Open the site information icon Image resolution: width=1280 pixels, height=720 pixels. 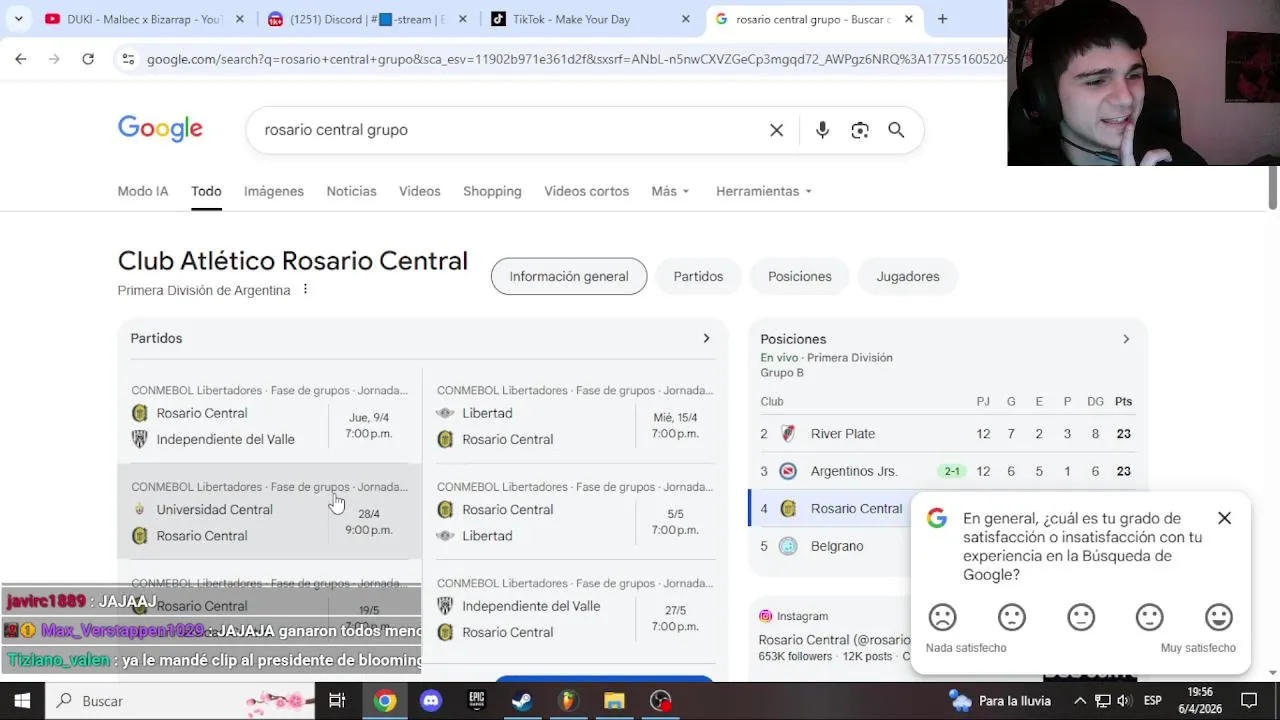(x=127, y=59)
